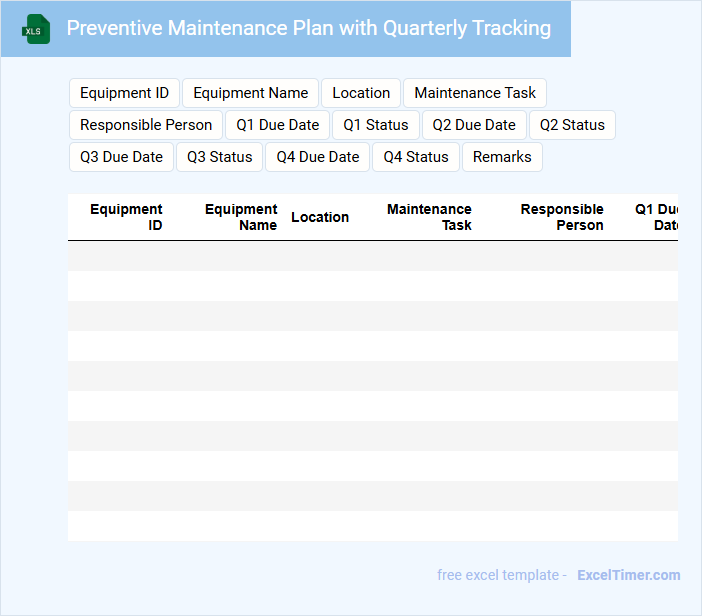The image size is (702, 616).
Task: Select the Equipment Name tag
Action: (250, 93)
